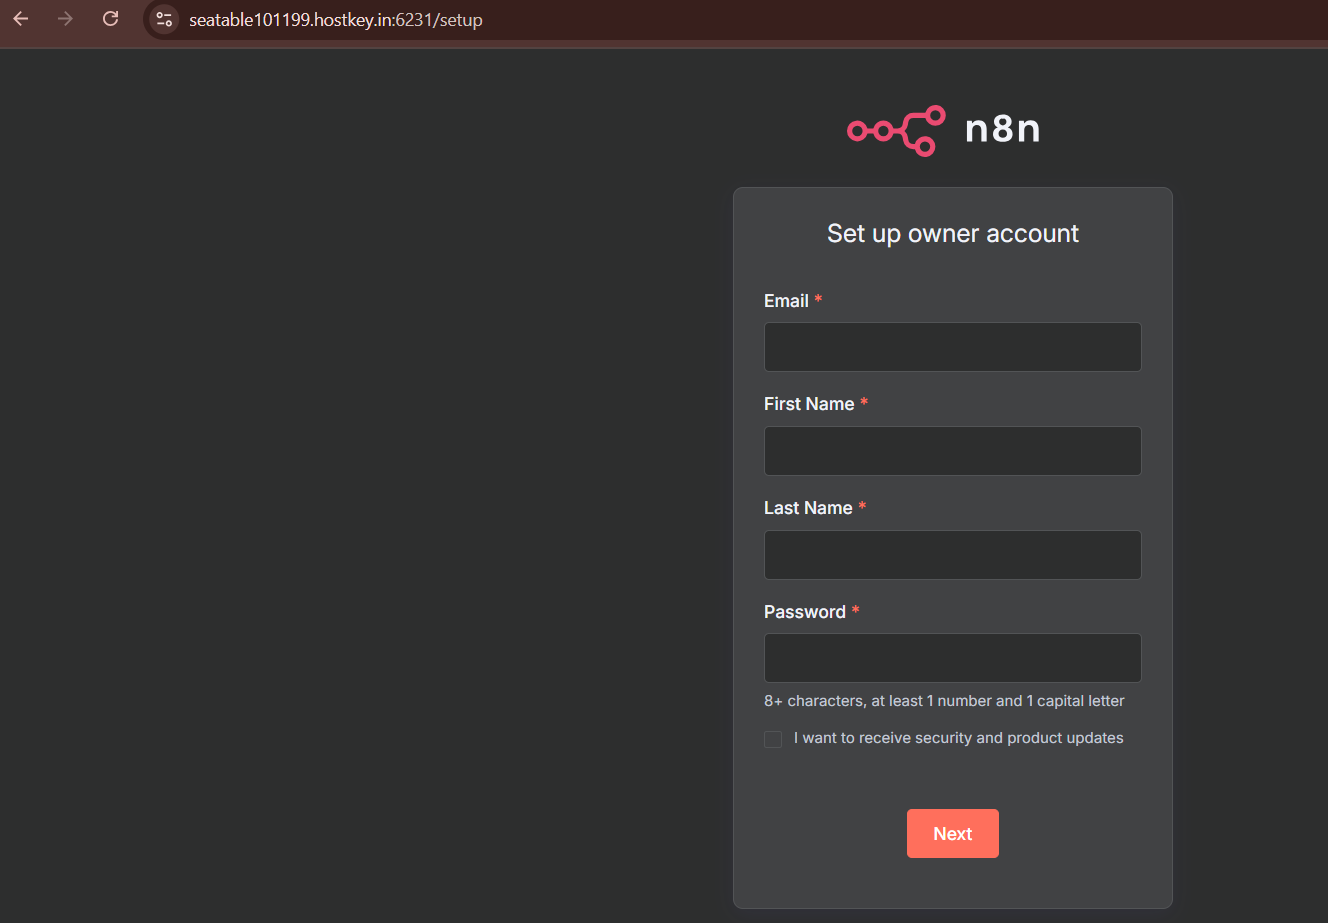1328x923 pixels.
Task: Click the Last Name label
Action: (x=808, y=508)
